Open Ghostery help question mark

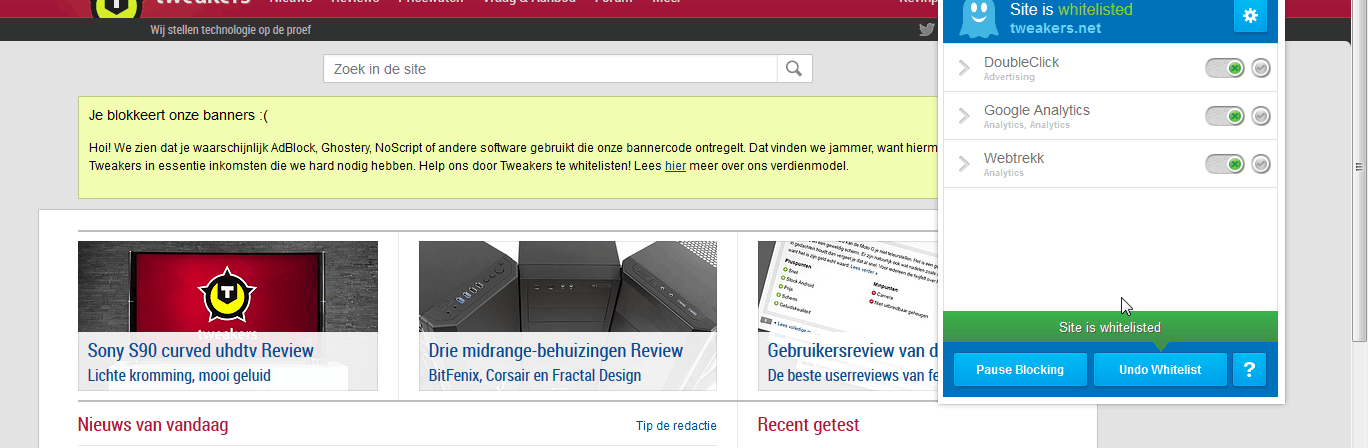coord(1249,369)
